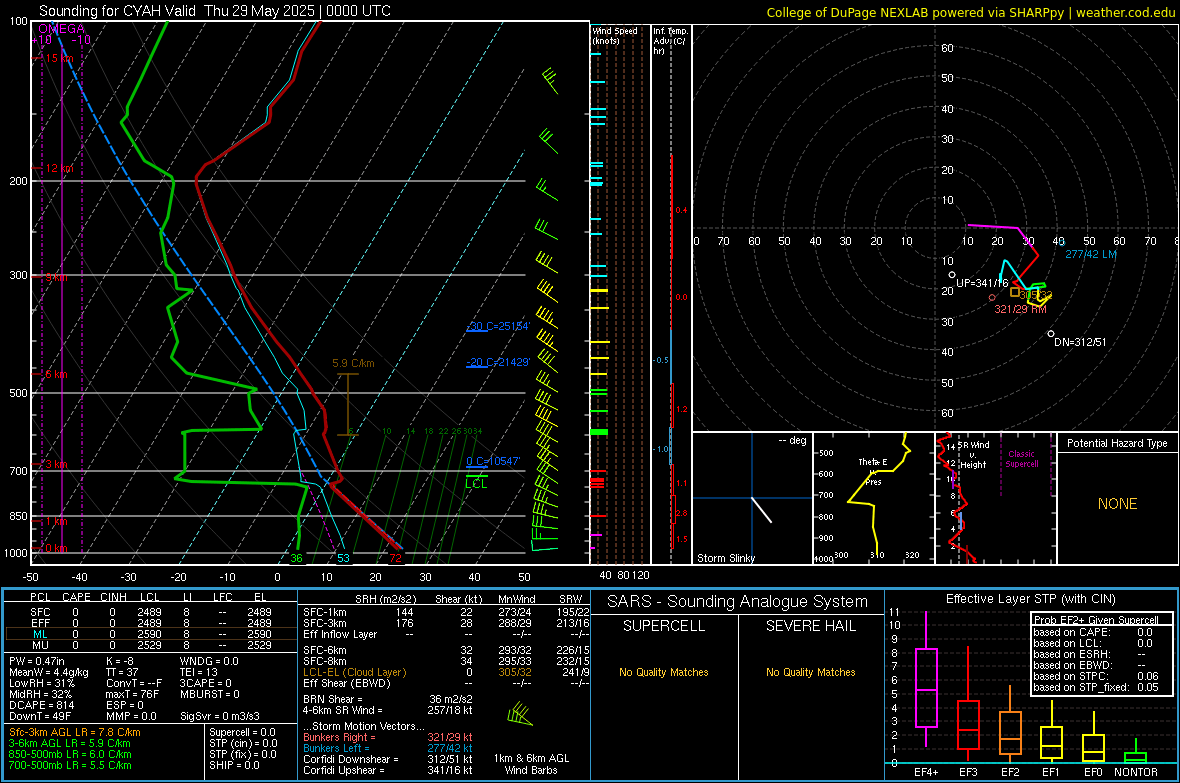
Task: Click the College of DuPage NEXLAB credit text
Action: click(x=970, y=12)
